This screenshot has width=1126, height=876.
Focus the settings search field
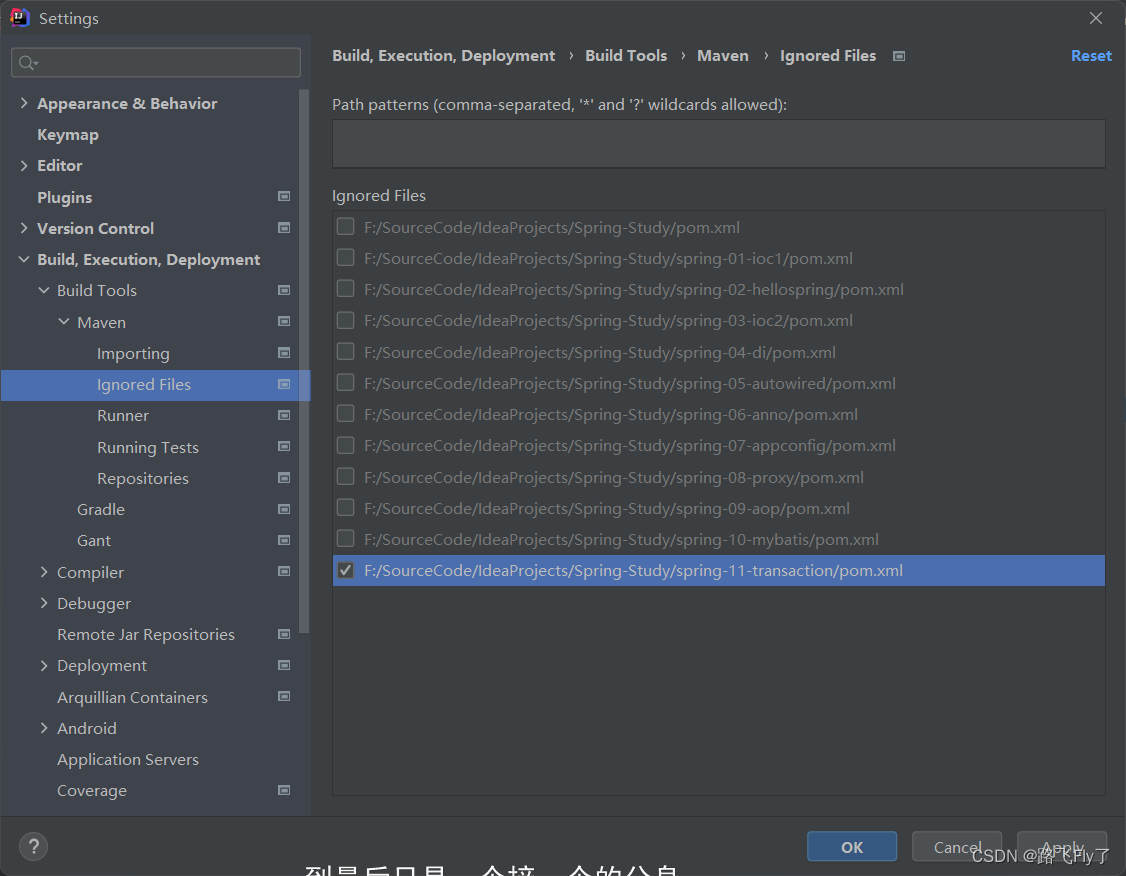[156, 63]
